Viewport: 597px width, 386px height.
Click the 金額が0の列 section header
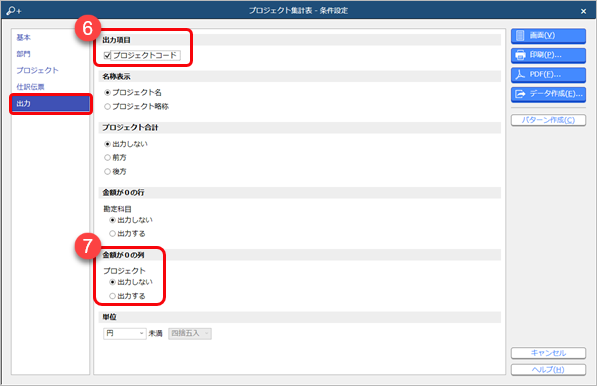tap(123, 255)
